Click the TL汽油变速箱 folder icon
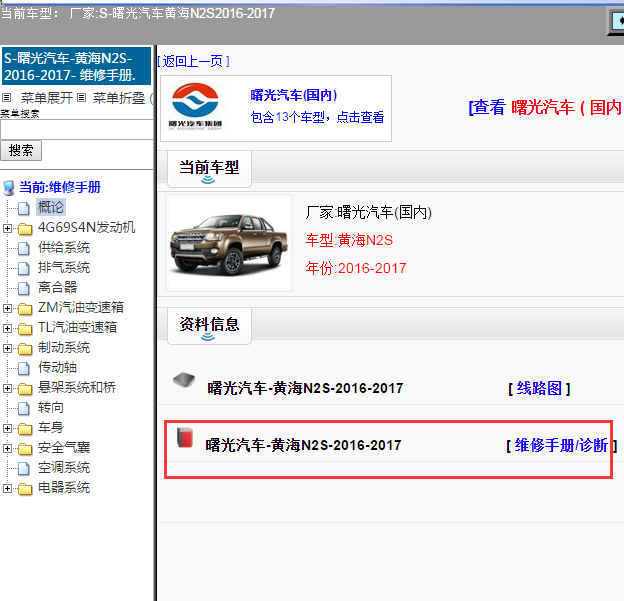Screen dimensions: 624x601 25,328
